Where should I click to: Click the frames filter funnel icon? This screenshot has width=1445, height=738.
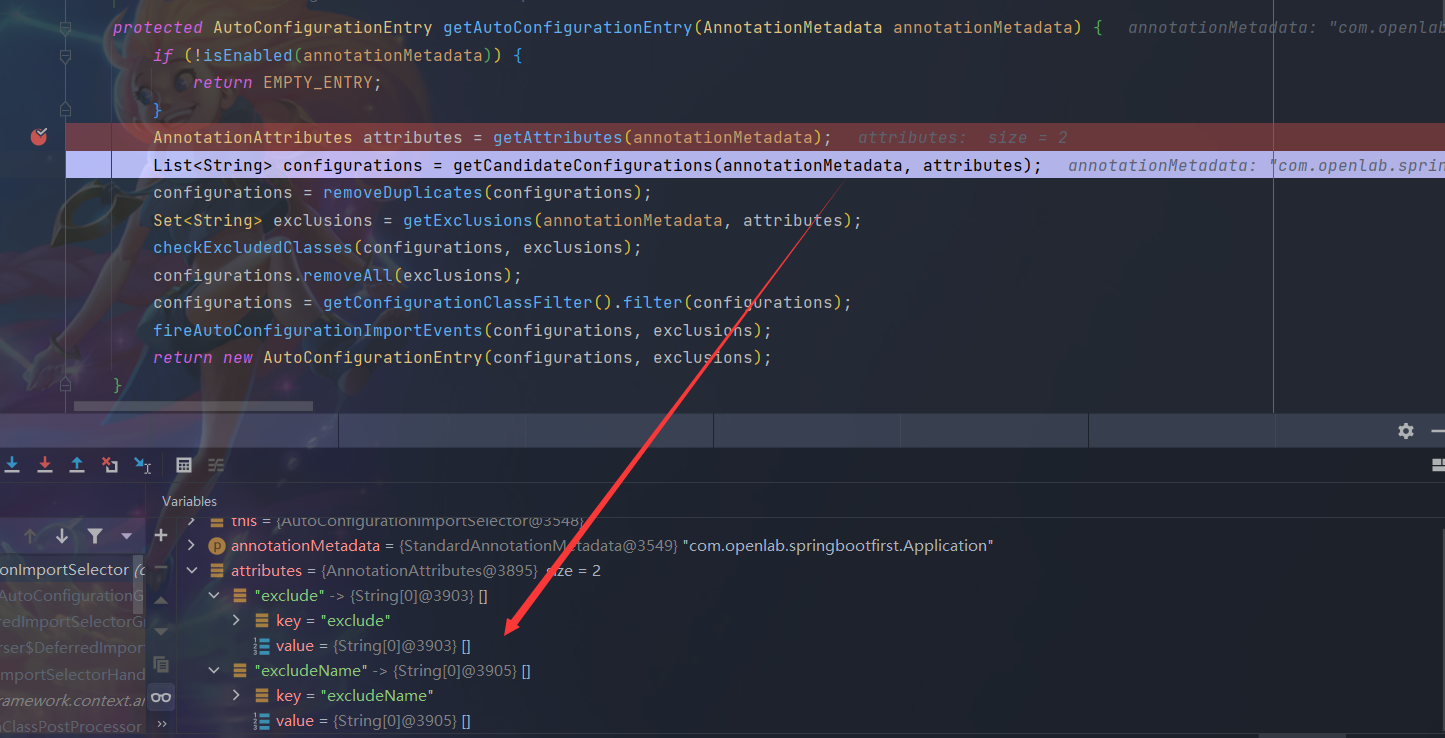point(95,537)
